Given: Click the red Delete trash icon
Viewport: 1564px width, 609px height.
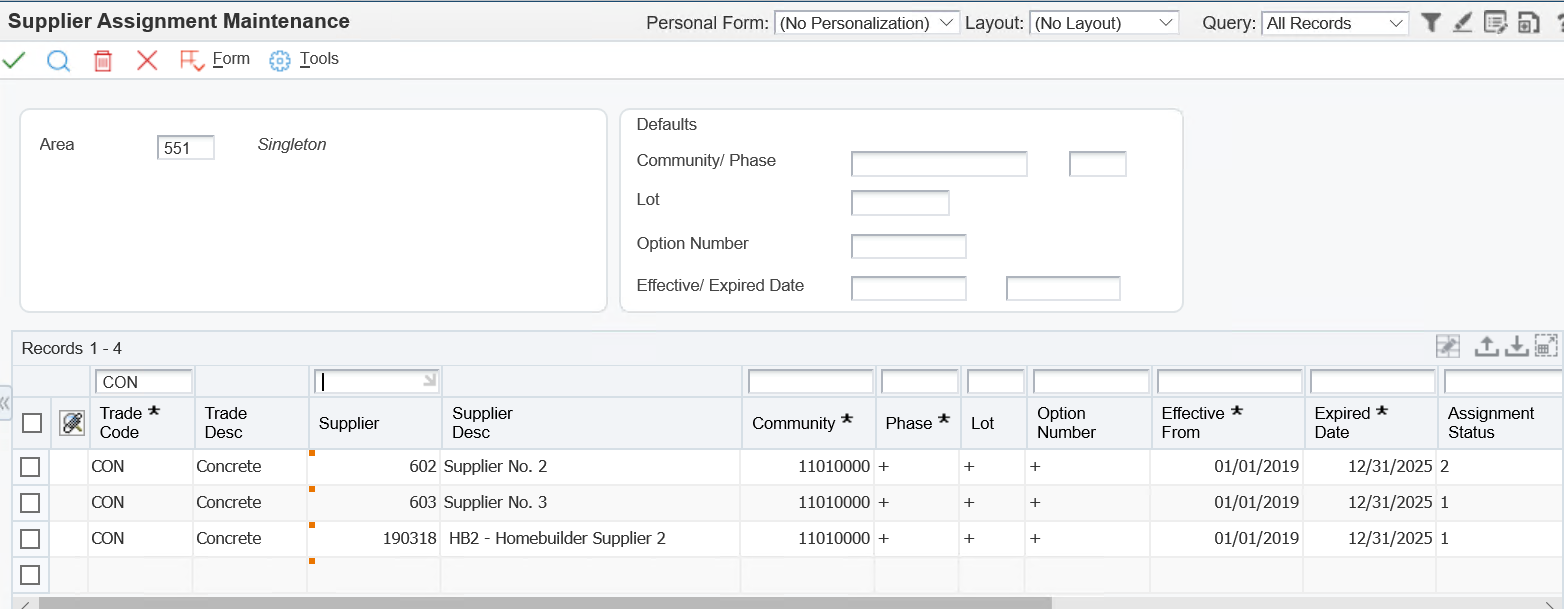Looking at the screenshot, I should (102, 61).
